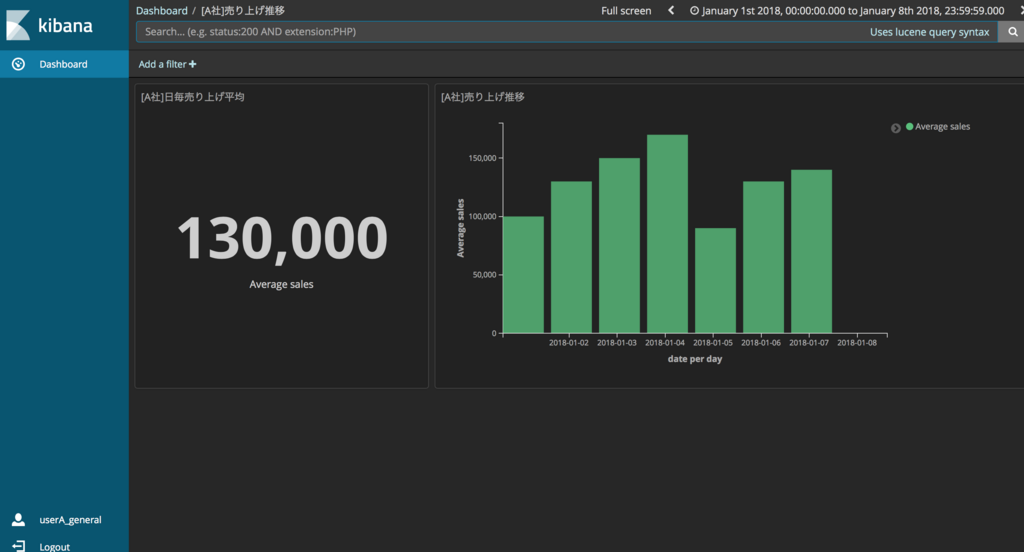Click the bar above 2018-01-06
This screenshot has width=1024, height=552.
coord(763,257)
